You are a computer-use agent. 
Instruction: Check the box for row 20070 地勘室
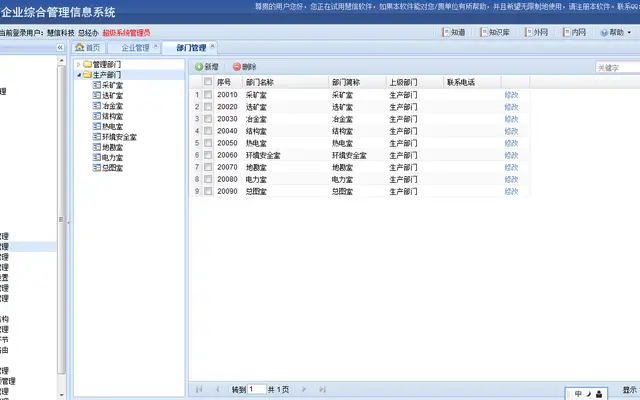(208, 167)
